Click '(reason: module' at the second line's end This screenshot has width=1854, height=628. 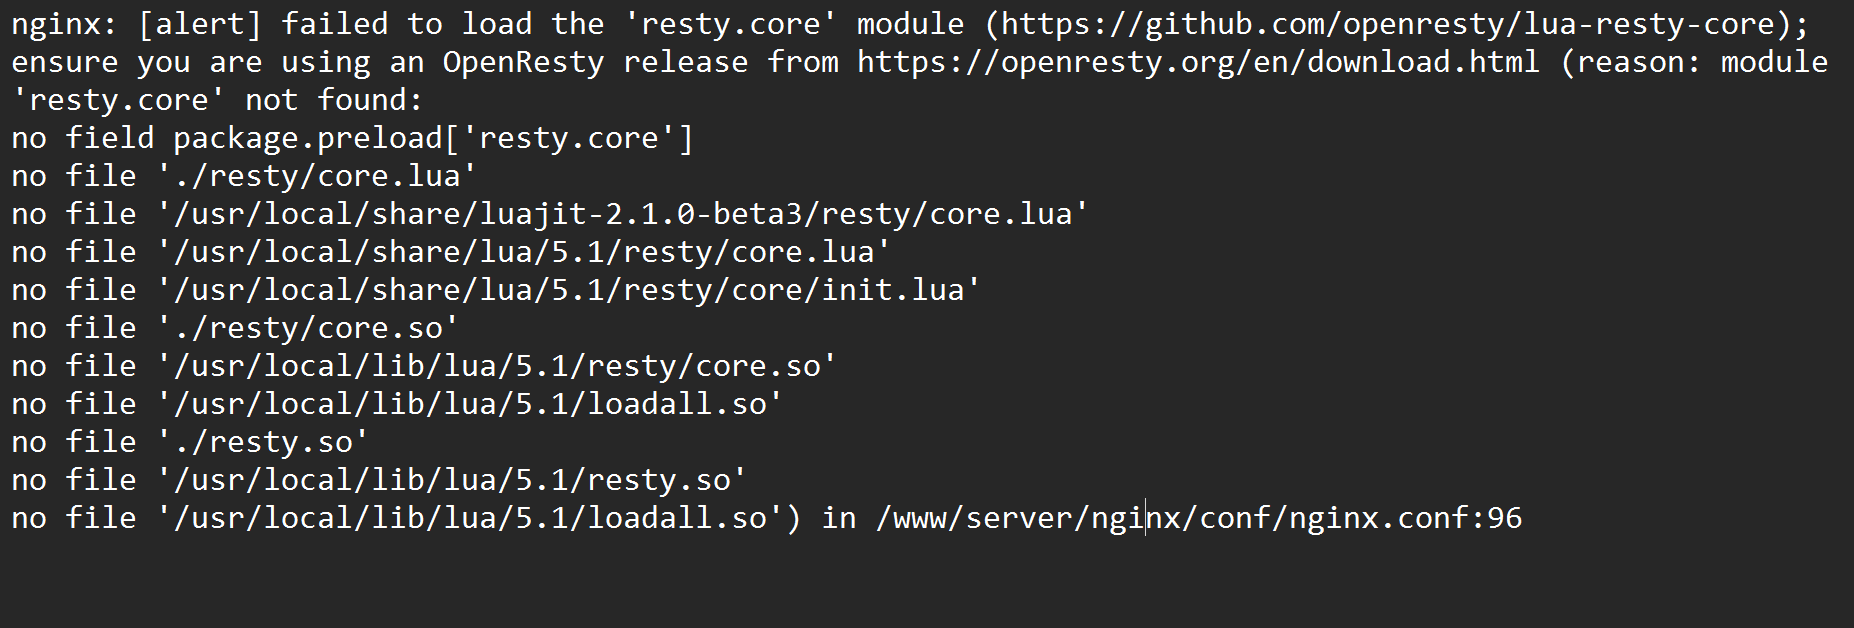point(1693,62)
